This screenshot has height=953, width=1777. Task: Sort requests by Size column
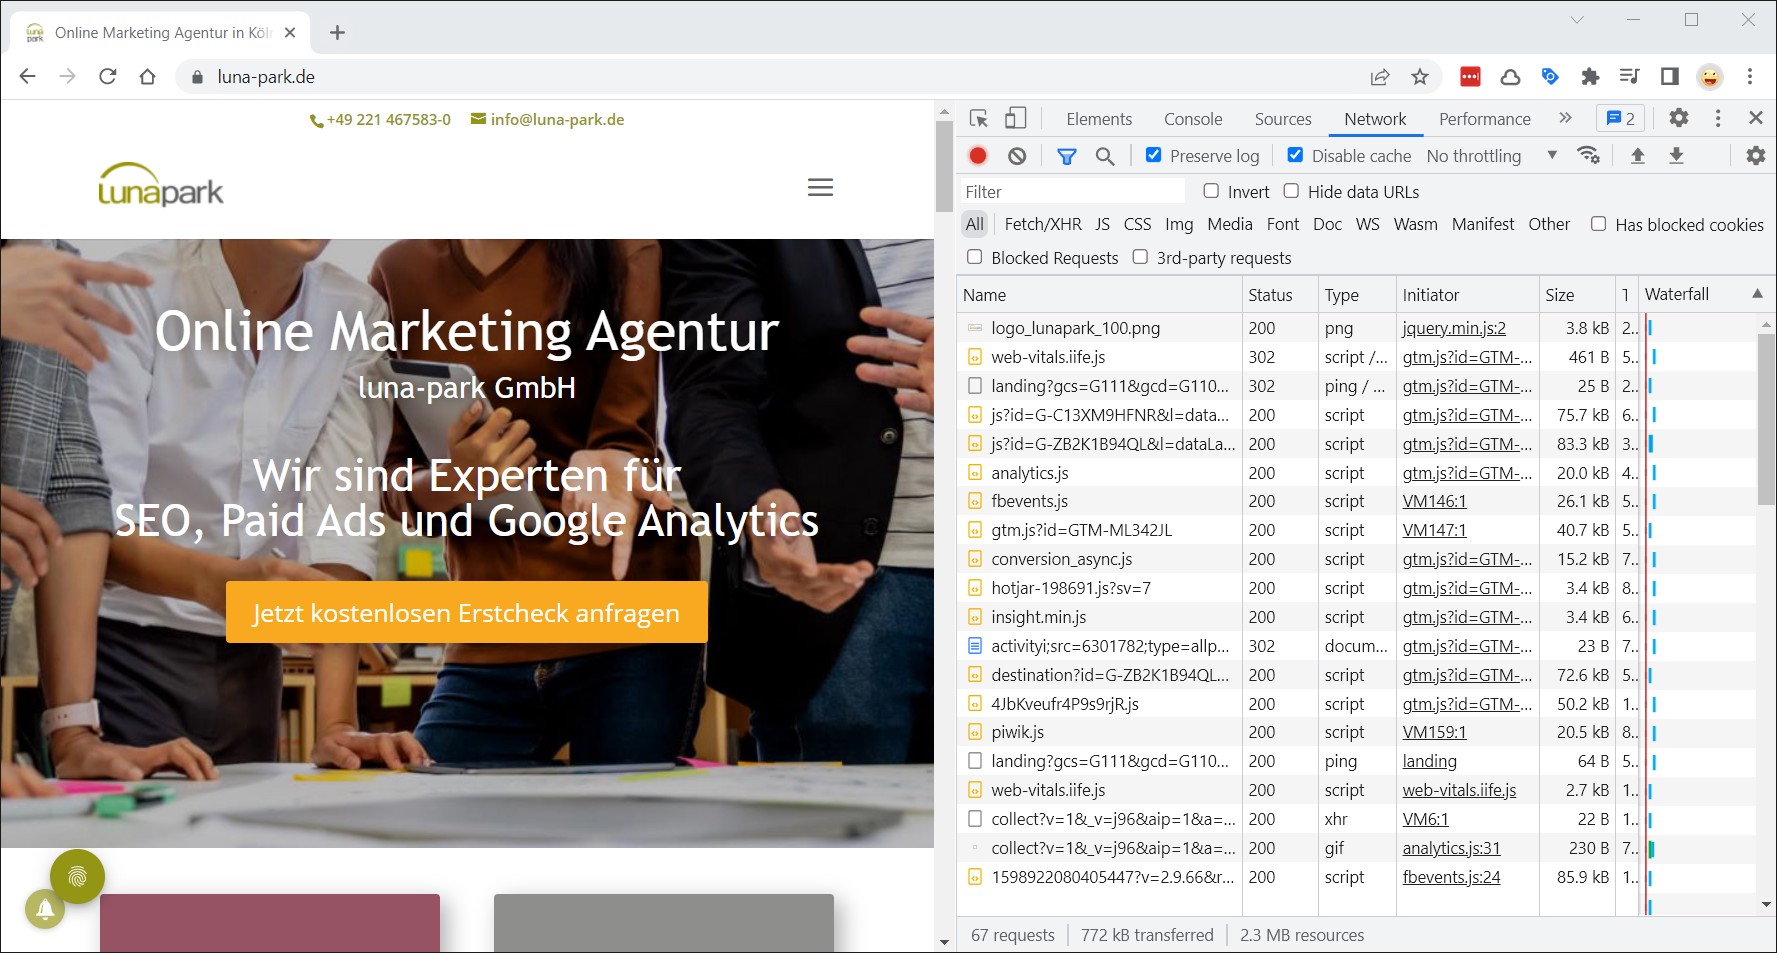(x=1576, y=294)
